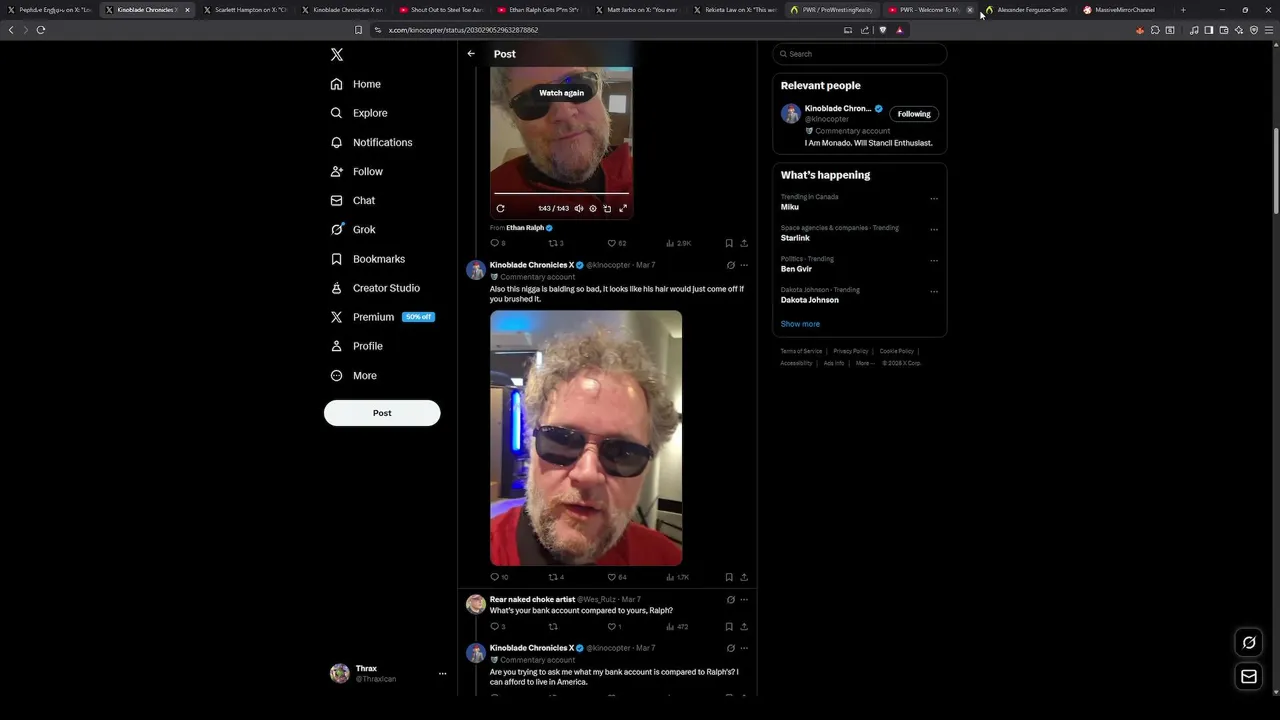This screenshot has width=1280, height=720.
Task: Open the floating messages button
Action: (x=1249, y=677)
